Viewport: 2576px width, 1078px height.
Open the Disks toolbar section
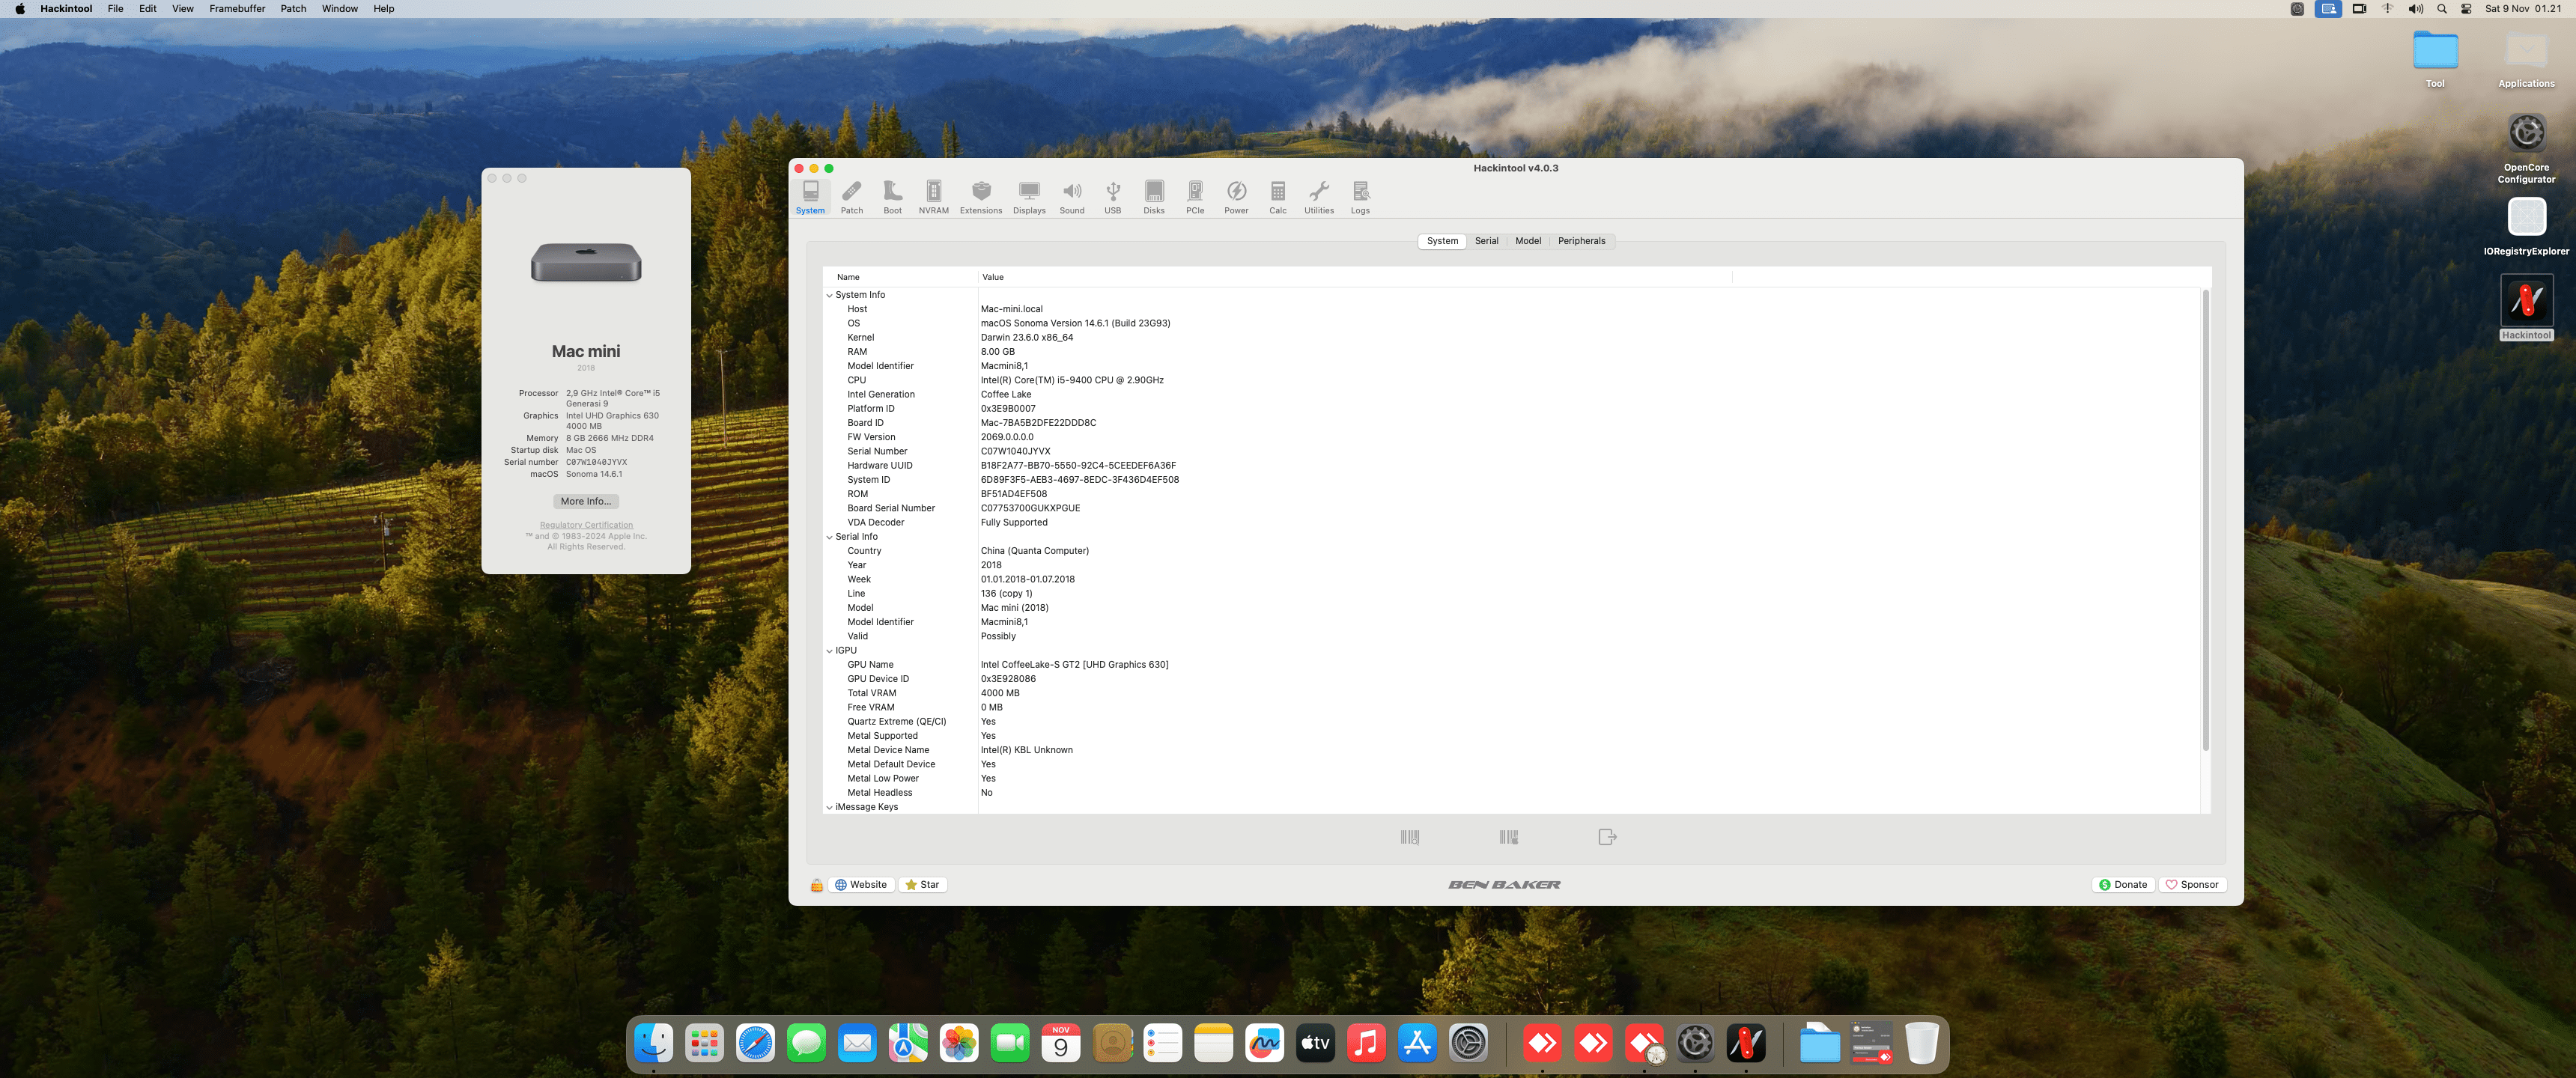click(1153, 197)
